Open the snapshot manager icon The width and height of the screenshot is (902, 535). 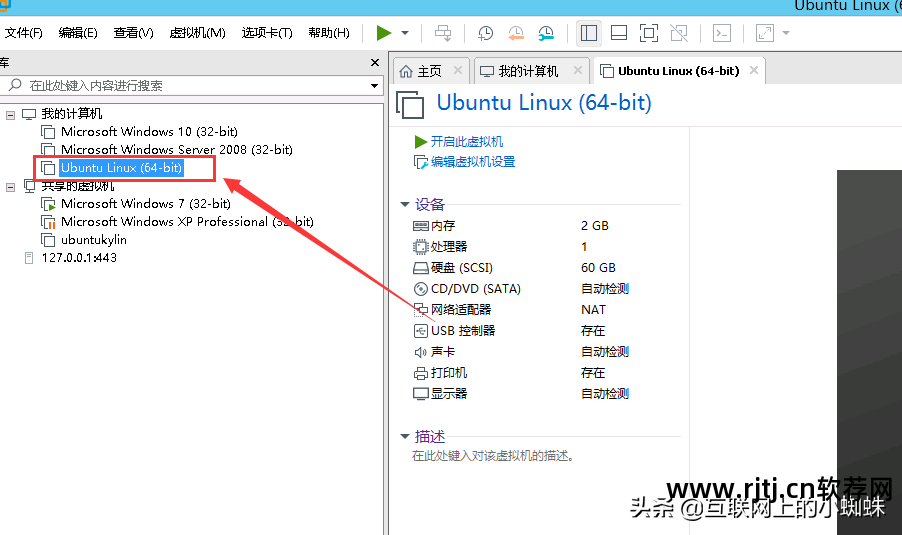(546, 33)
